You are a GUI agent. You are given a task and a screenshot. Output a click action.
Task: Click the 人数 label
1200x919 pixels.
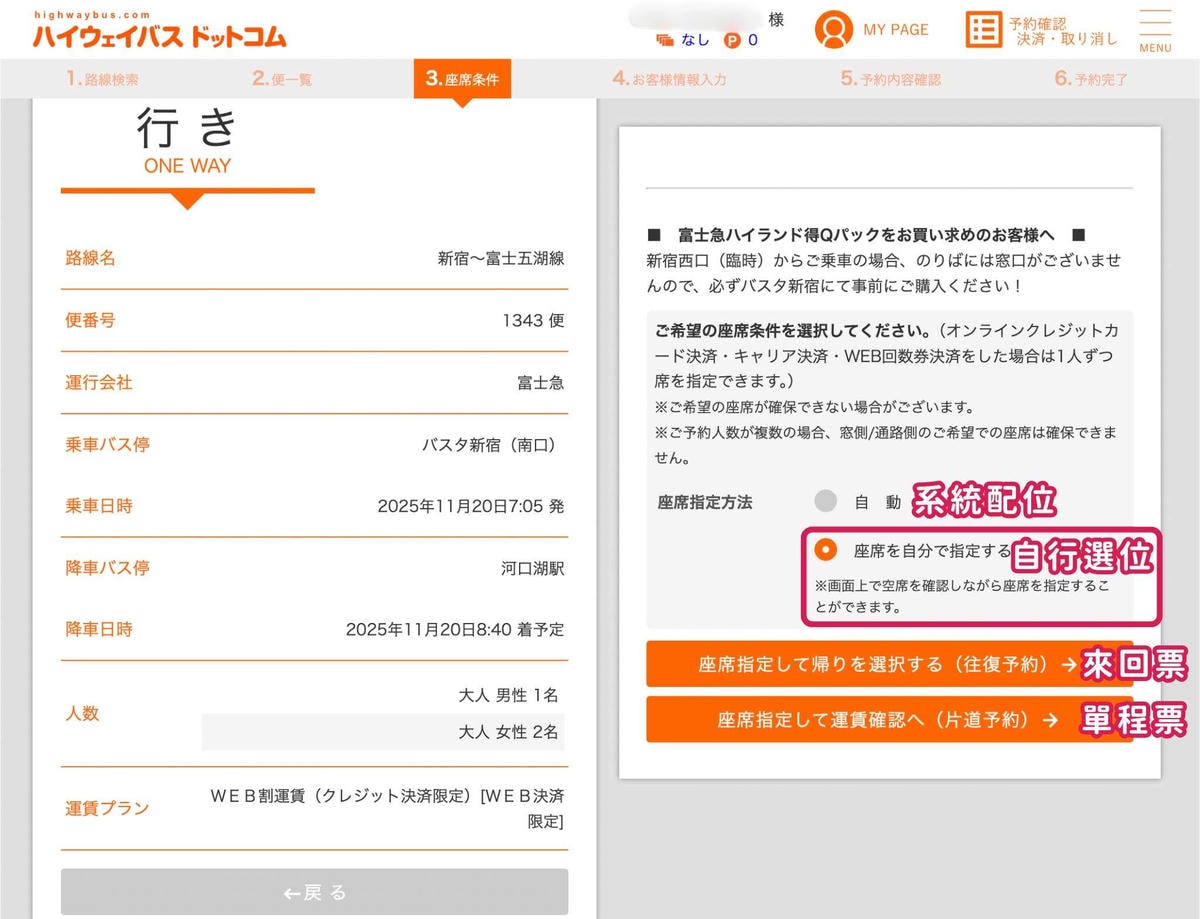82,713
